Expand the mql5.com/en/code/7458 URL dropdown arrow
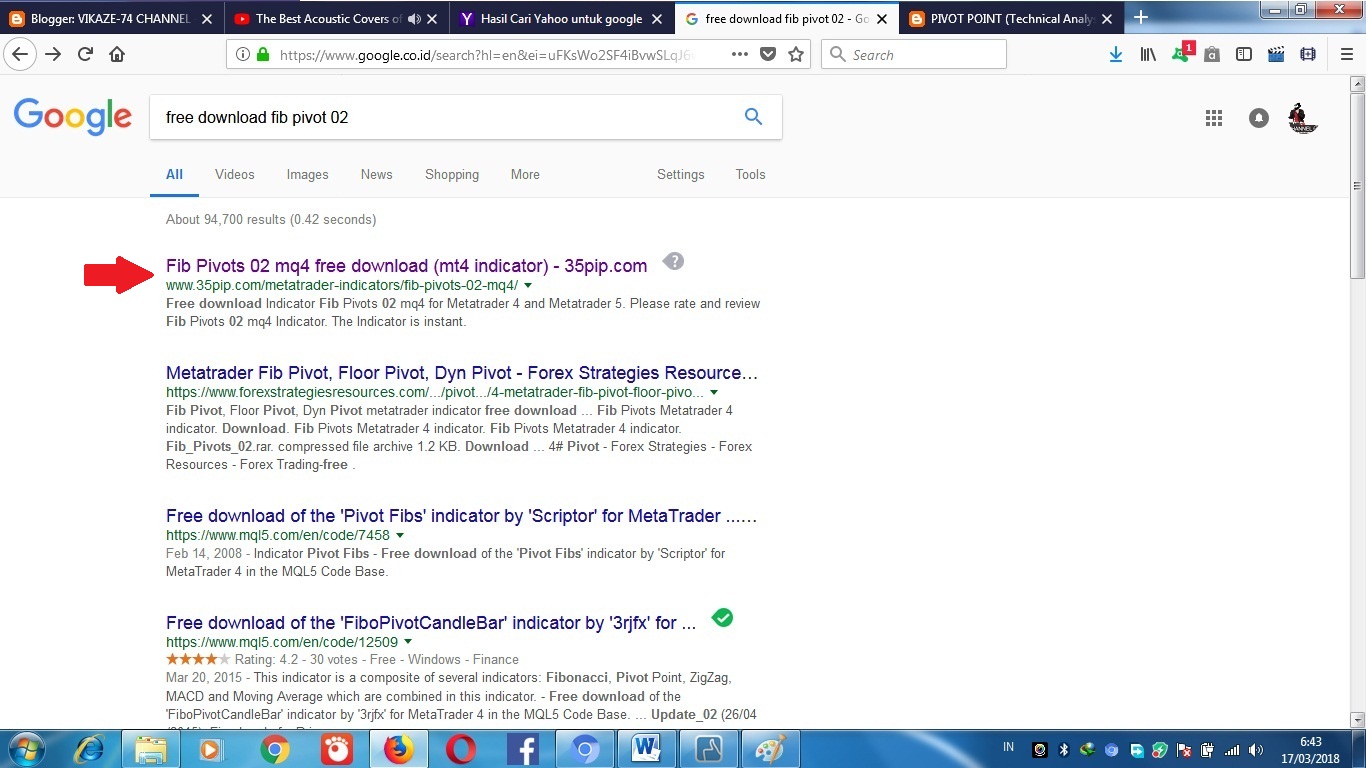The width and height of the screenshot is (1366, 768). pyautogui.click(x=400, y=536)
